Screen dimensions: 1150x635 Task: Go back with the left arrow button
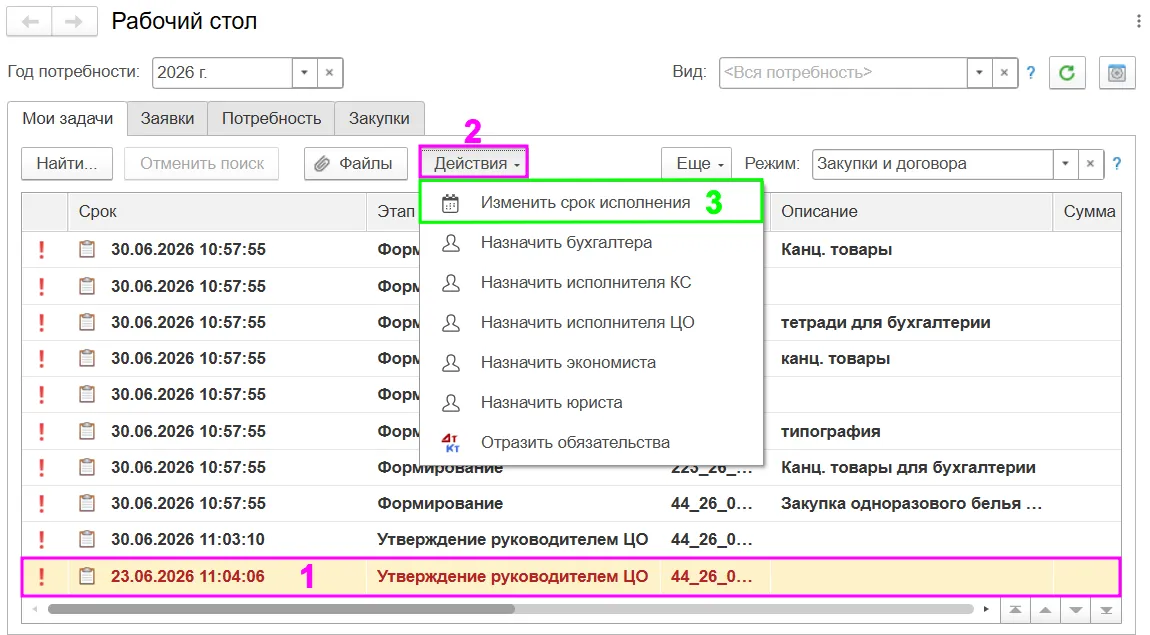click(x=30, y=22)
